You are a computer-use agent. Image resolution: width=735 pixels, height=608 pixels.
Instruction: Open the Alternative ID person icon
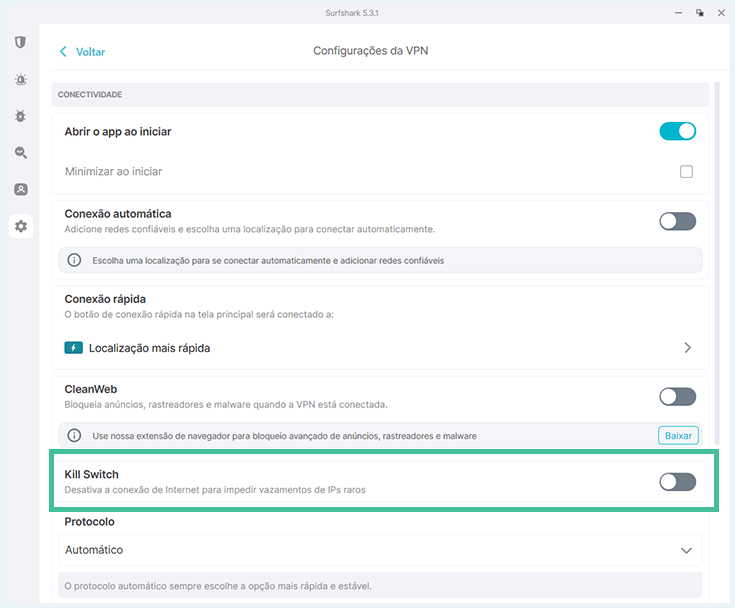click(21, 189)
